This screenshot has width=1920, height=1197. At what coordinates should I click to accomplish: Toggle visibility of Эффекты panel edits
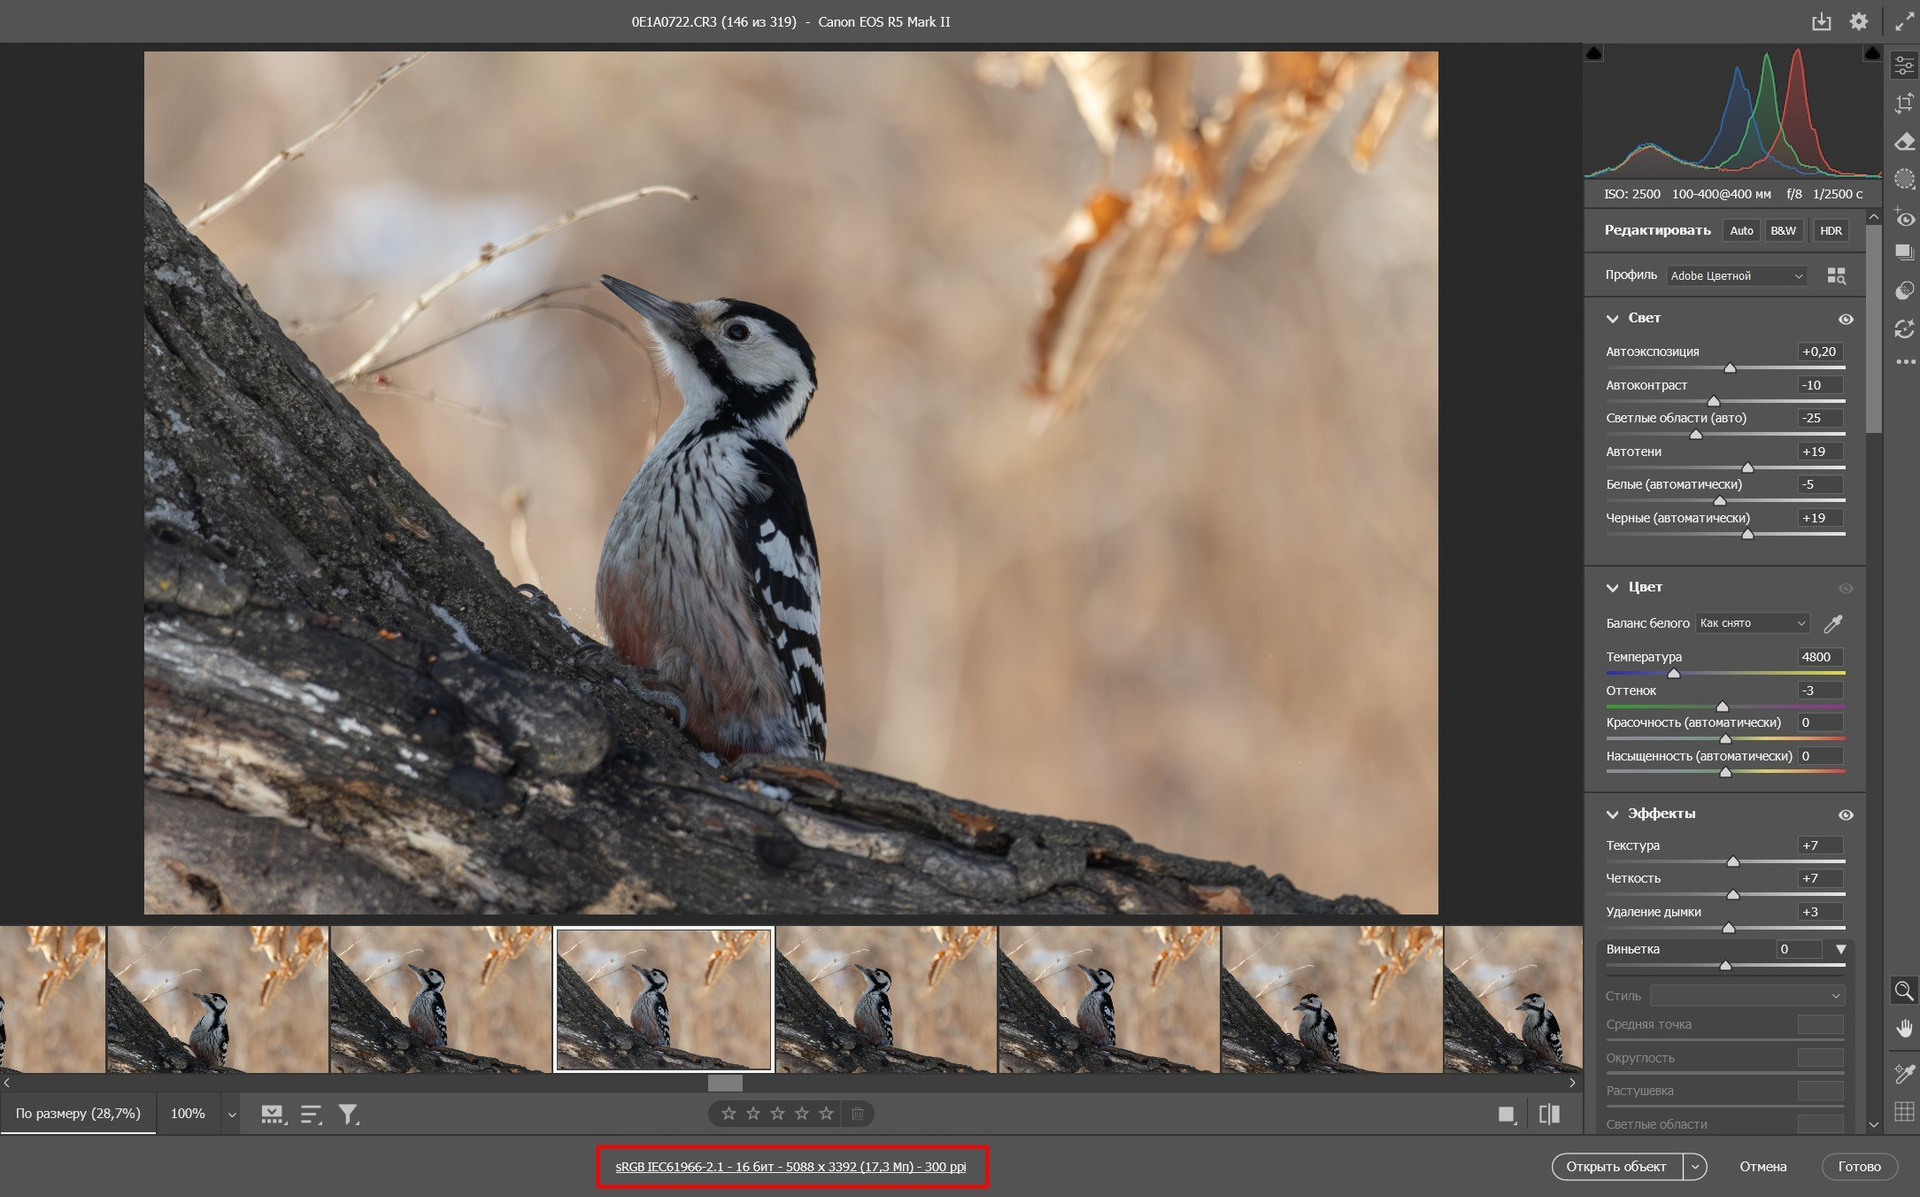coord(1845,815)
